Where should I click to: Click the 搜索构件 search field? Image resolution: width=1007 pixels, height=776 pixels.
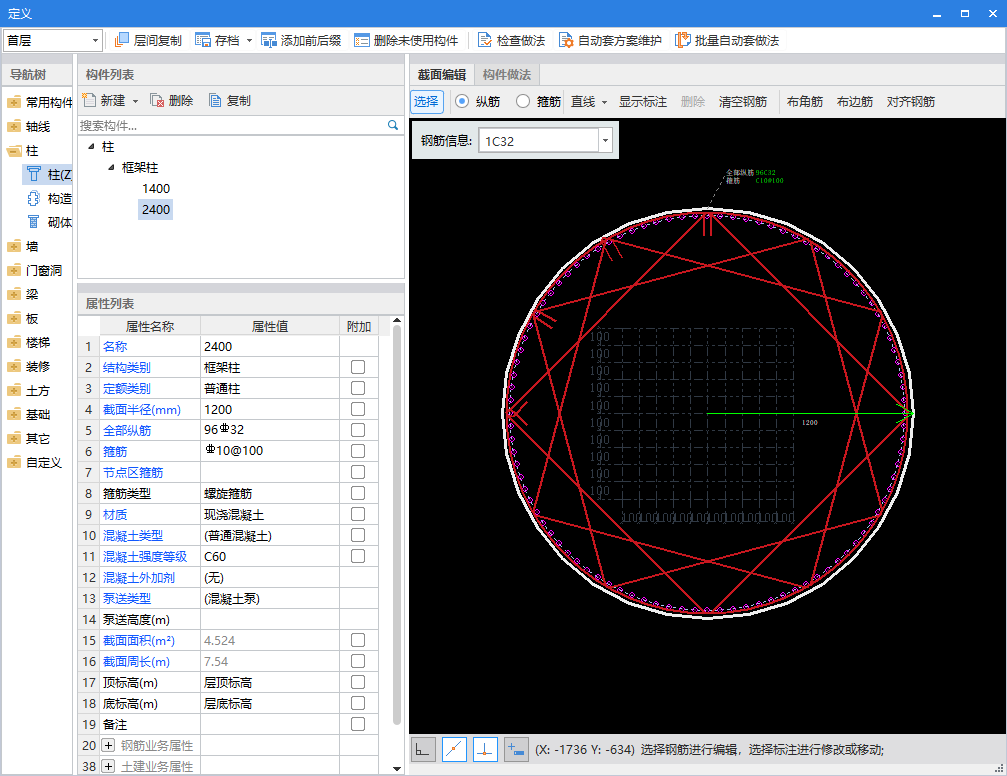click(232, 125)
